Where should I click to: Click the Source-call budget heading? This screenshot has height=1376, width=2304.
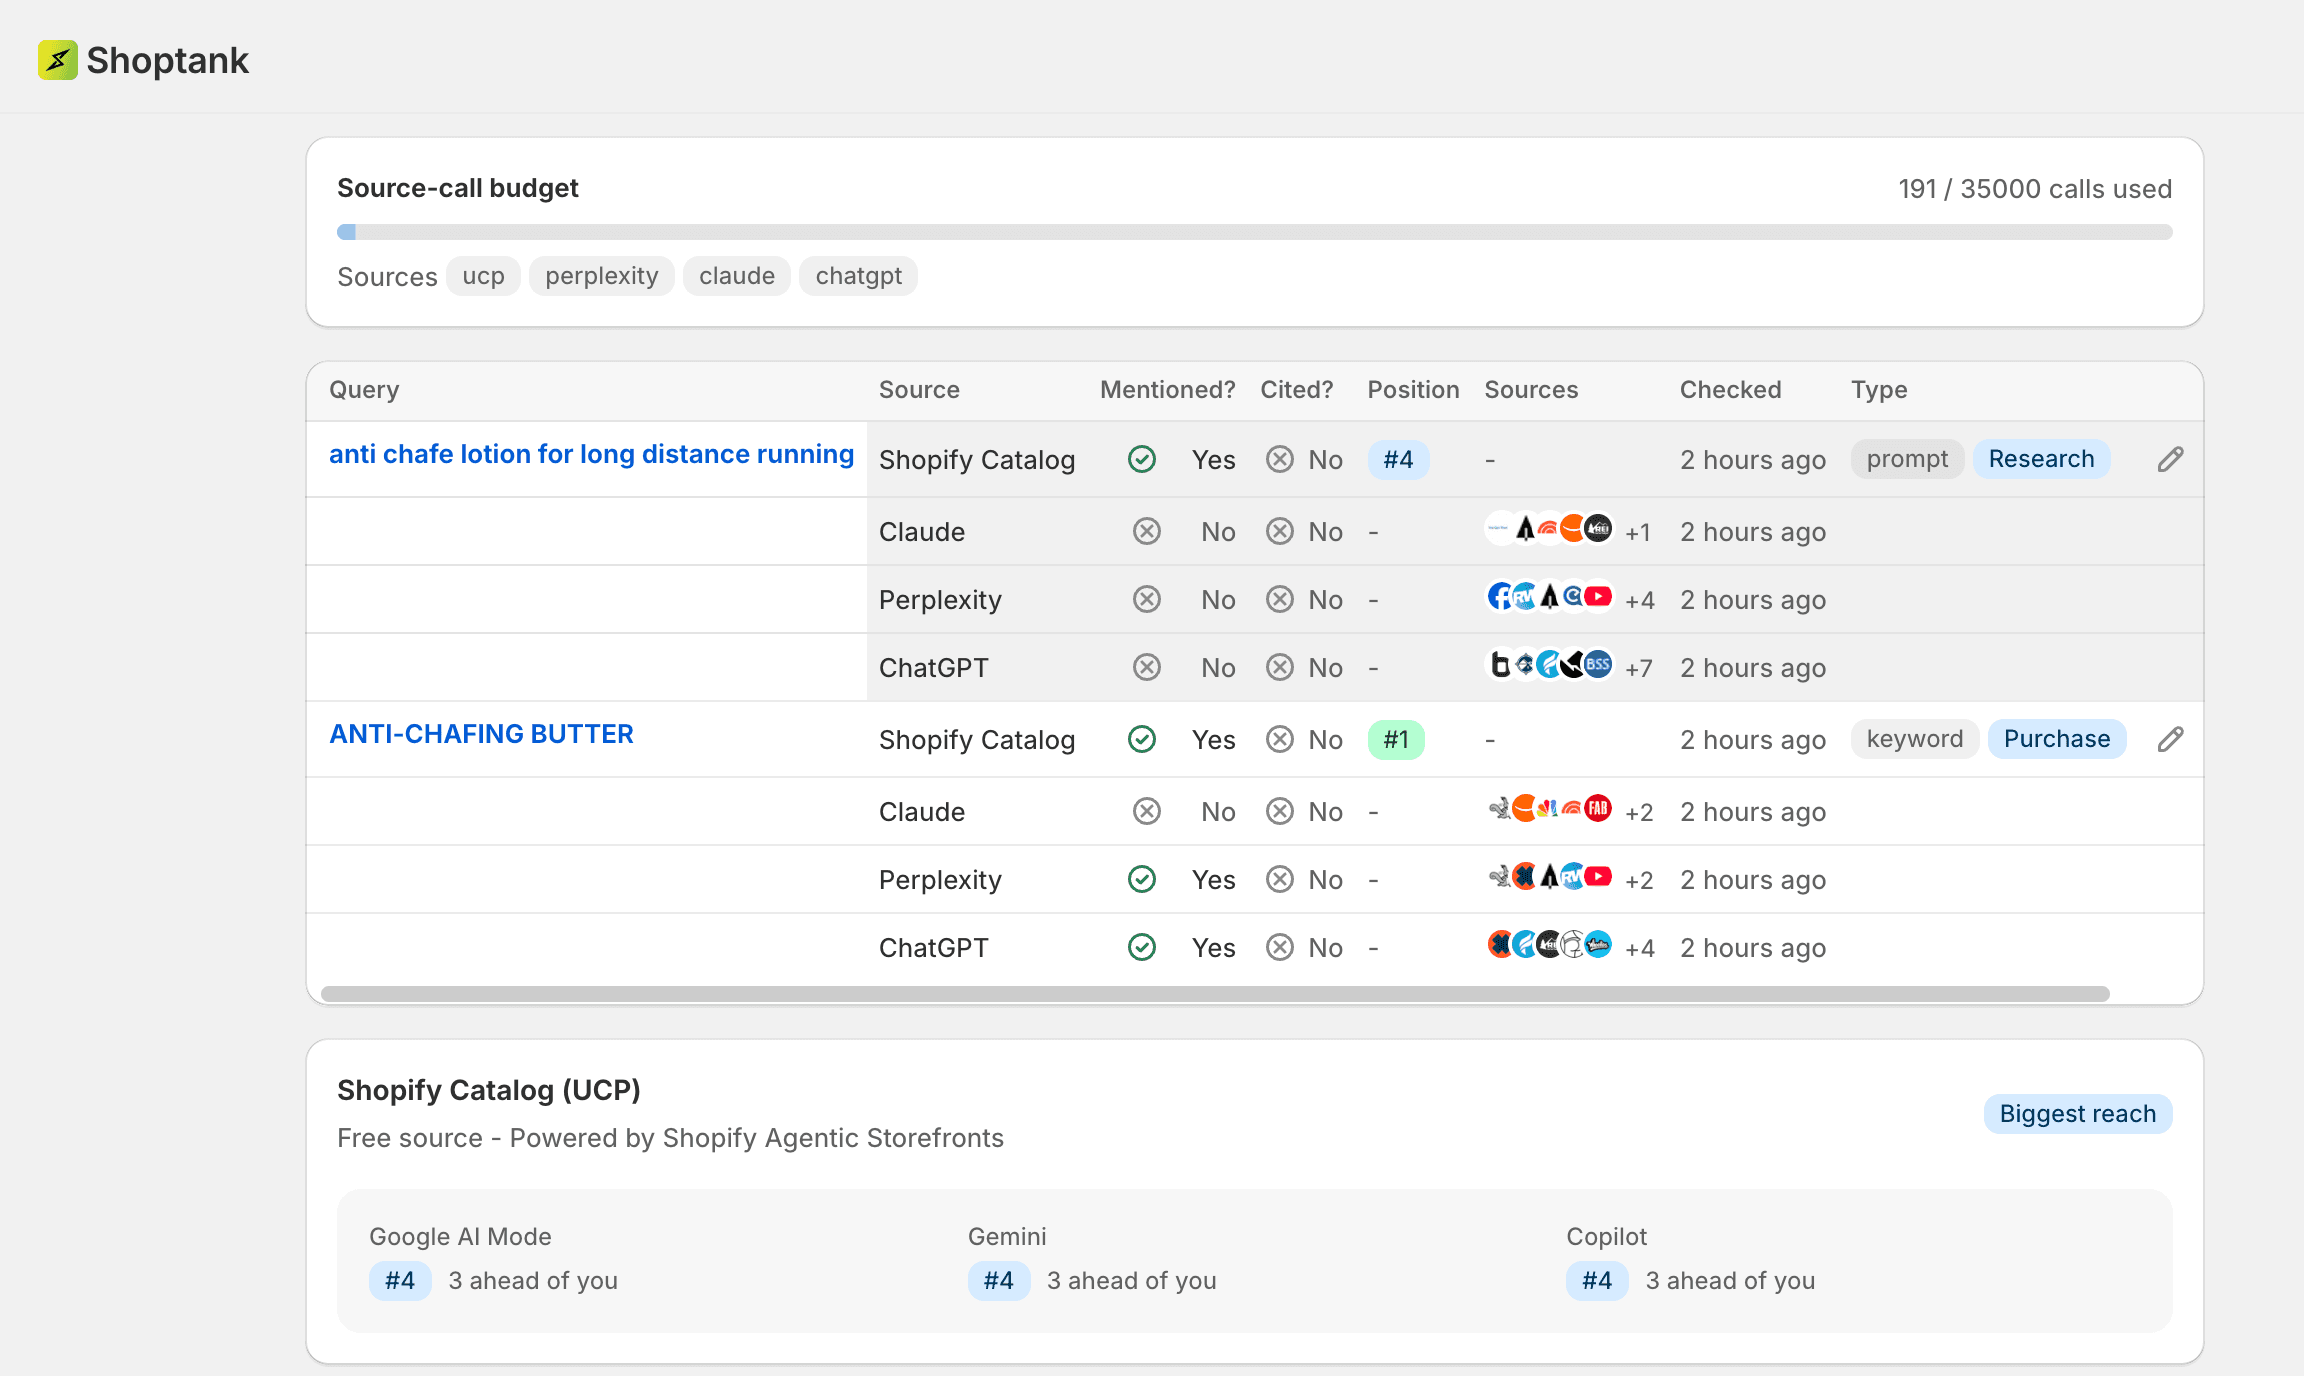click(x=458, y=188)
